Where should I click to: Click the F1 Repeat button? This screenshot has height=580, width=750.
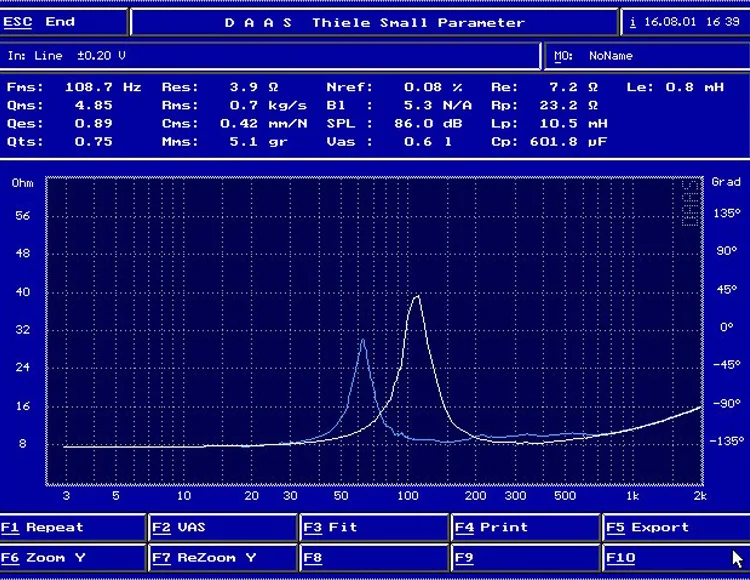(73, 528)
